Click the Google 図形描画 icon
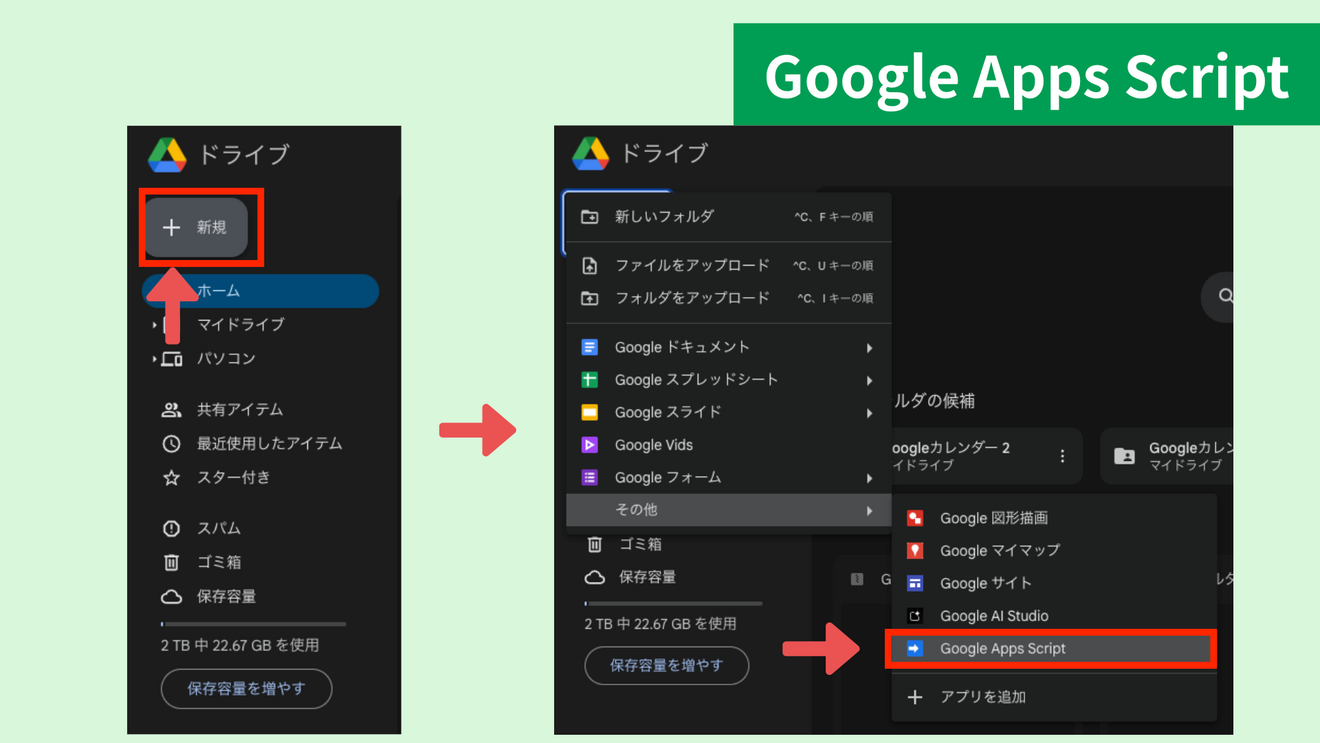Viewport: 1320px width, 743px height. point(915,518)
